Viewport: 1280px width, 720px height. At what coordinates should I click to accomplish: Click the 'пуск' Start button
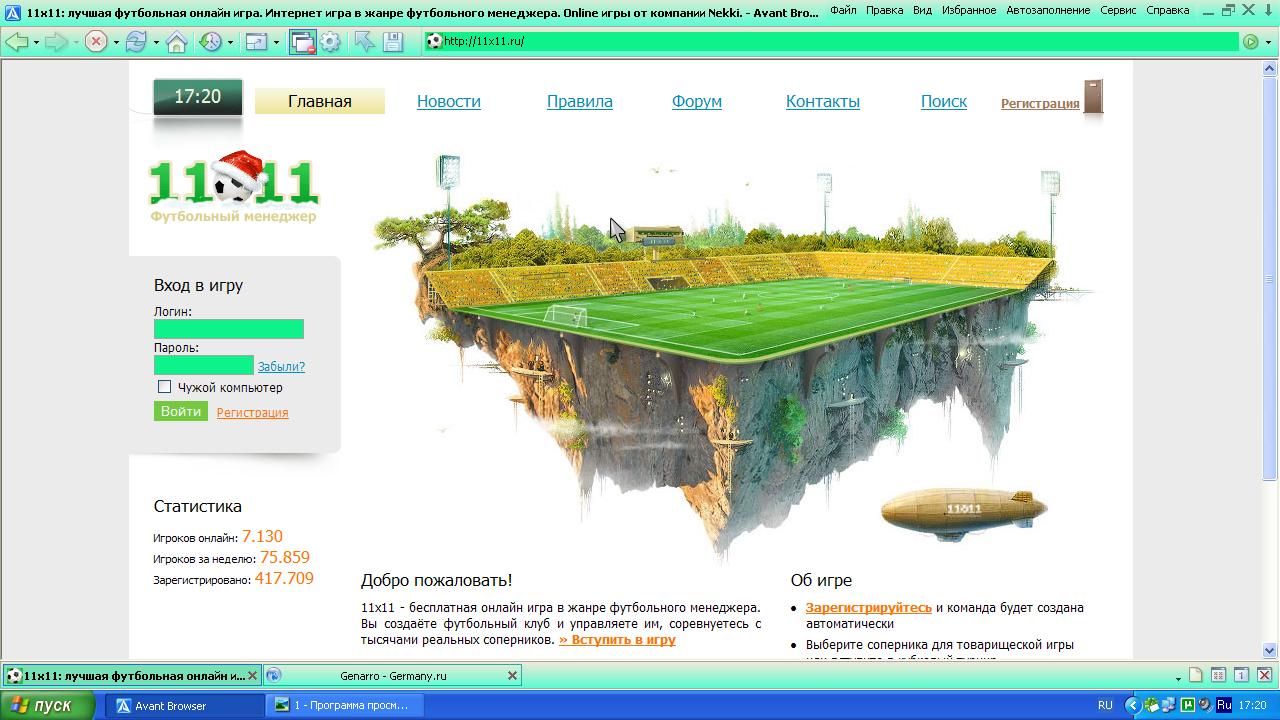click(x=42, y=705)
